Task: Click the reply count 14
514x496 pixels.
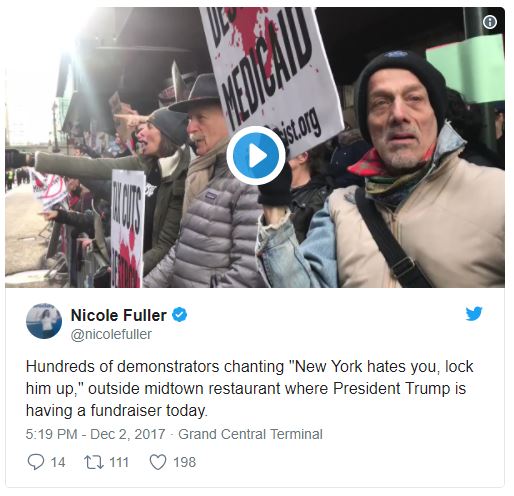Action: point(58,463)
